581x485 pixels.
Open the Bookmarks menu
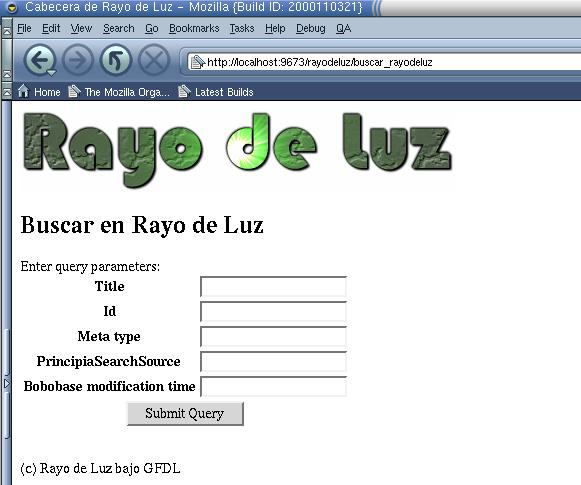tap(194, 29)
